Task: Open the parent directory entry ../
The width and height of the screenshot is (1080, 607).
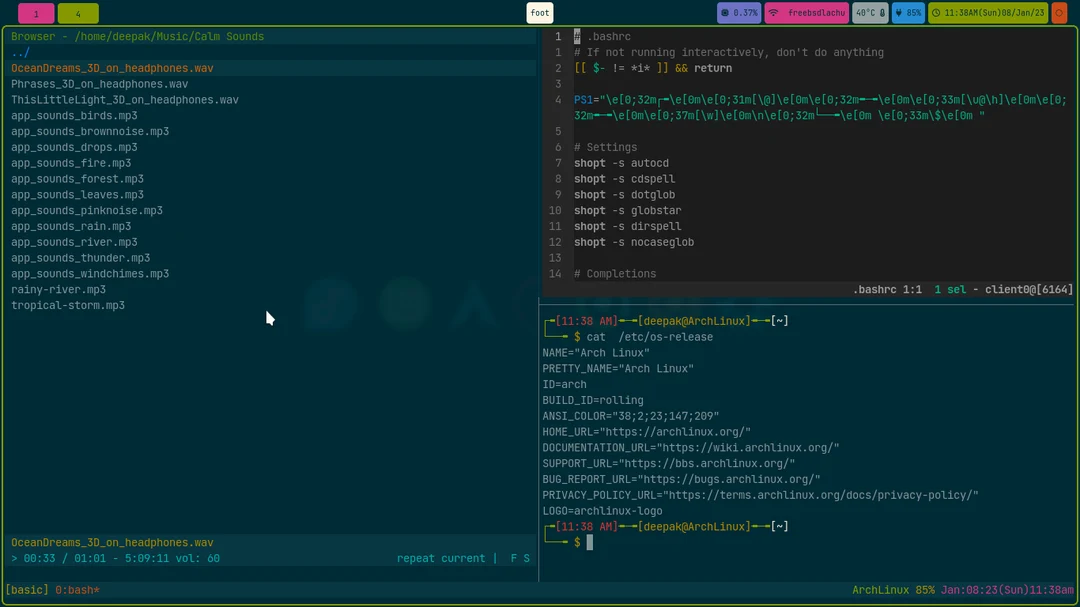Action: (x=18, y=52)
